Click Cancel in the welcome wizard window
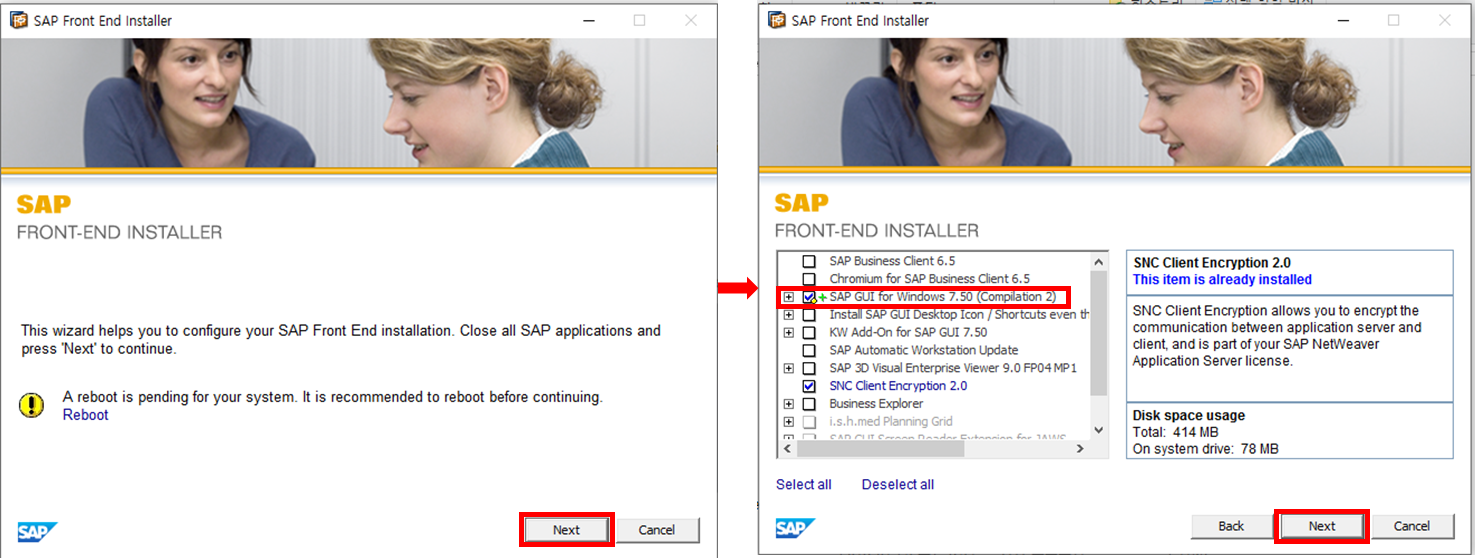 [x=657, y=530]
